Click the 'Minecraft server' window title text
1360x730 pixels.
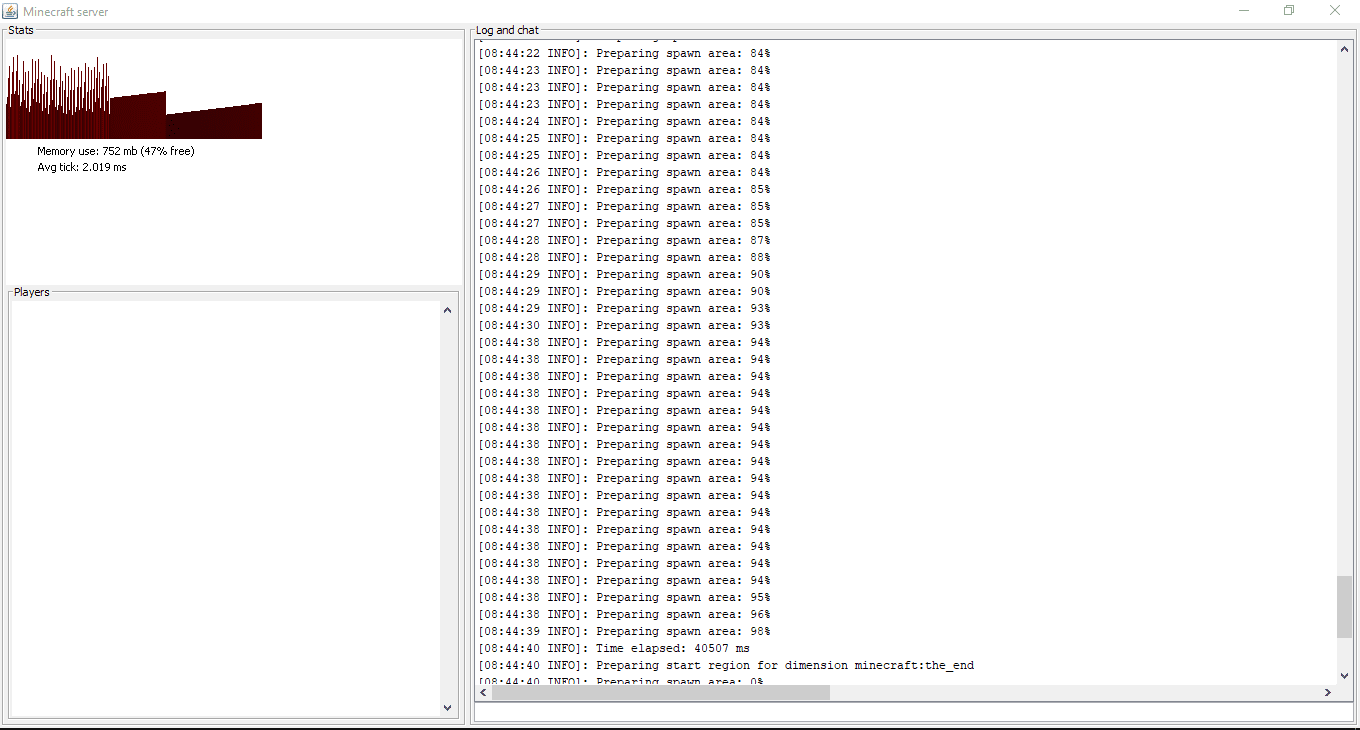pyautogui.click(x=66, y=12)
